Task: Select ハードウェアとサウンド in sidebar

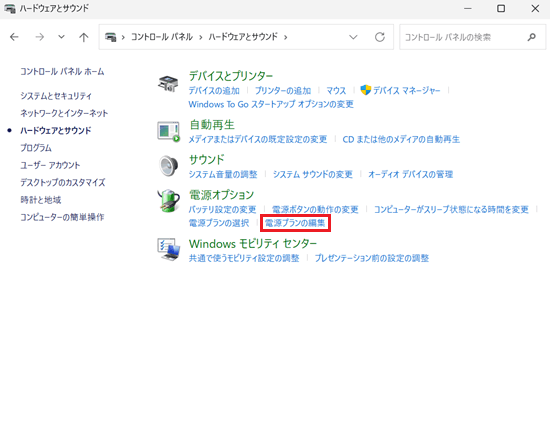Action: pos(55,130)
